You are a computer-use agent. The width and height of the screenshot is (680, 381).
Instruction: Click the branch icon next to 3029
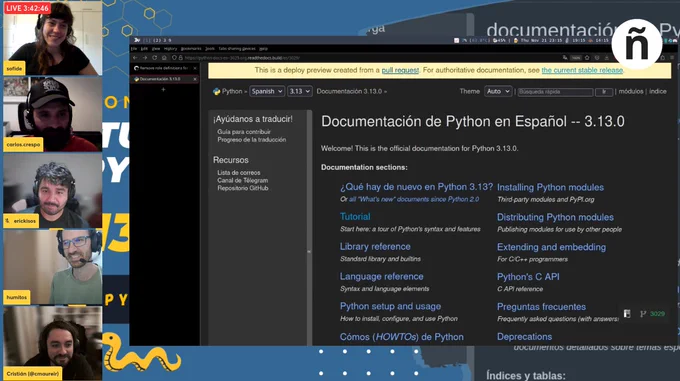pos(643,314)
